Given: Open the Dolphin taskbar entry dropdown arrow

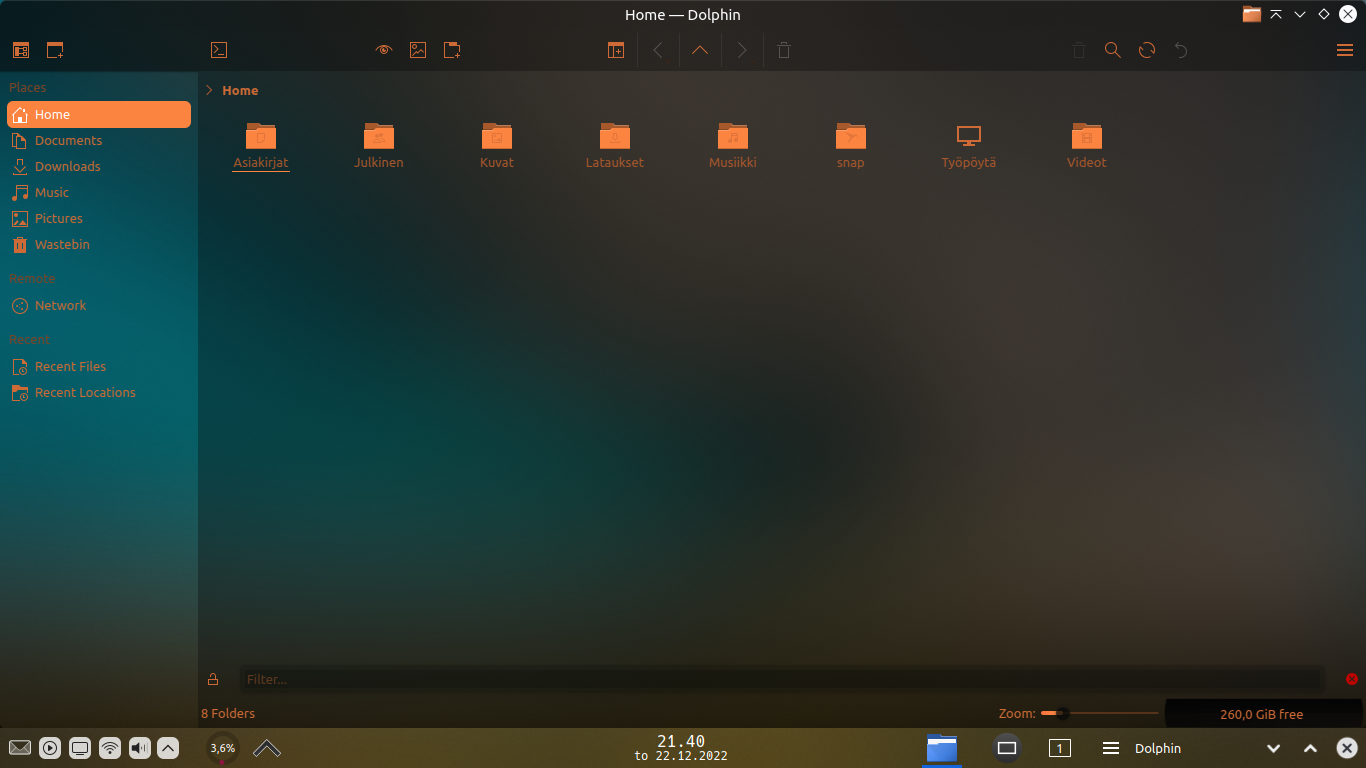Looking at the screenshot, I should coord(1274,747).
